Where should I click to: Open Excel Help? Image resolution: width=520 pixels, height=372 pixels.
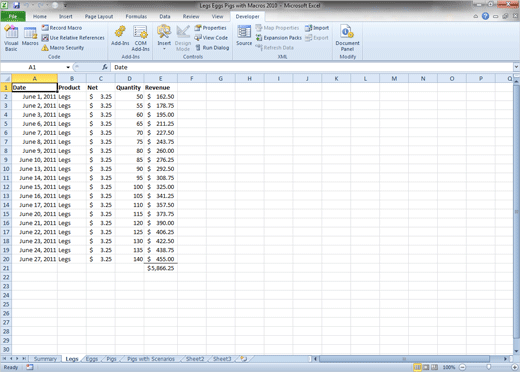click(x=485, y=16)
